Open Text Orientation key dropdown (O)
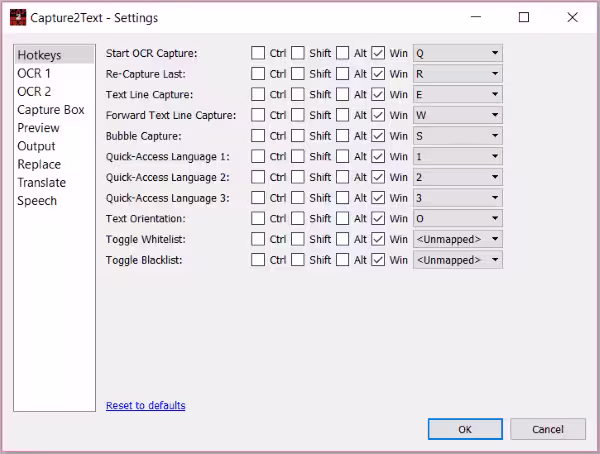 point(458,219)
